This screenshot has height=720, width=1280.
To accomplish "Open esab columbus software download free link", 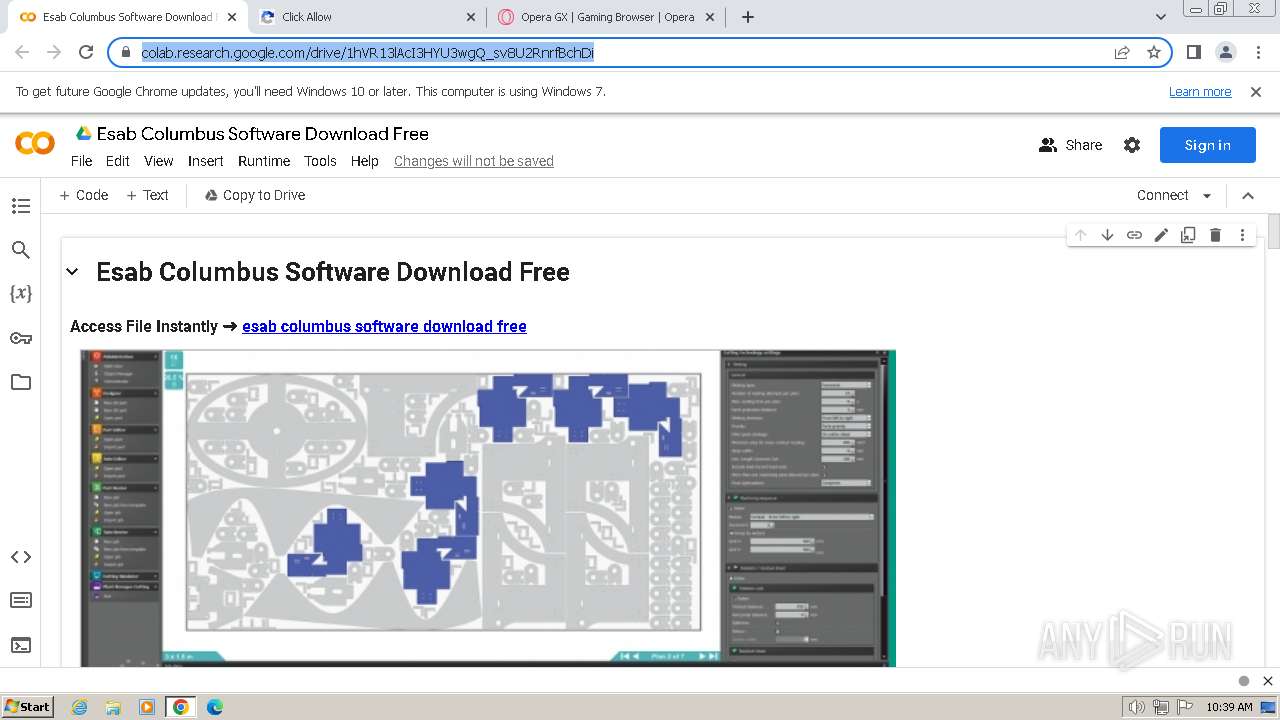I will (384, 326).
